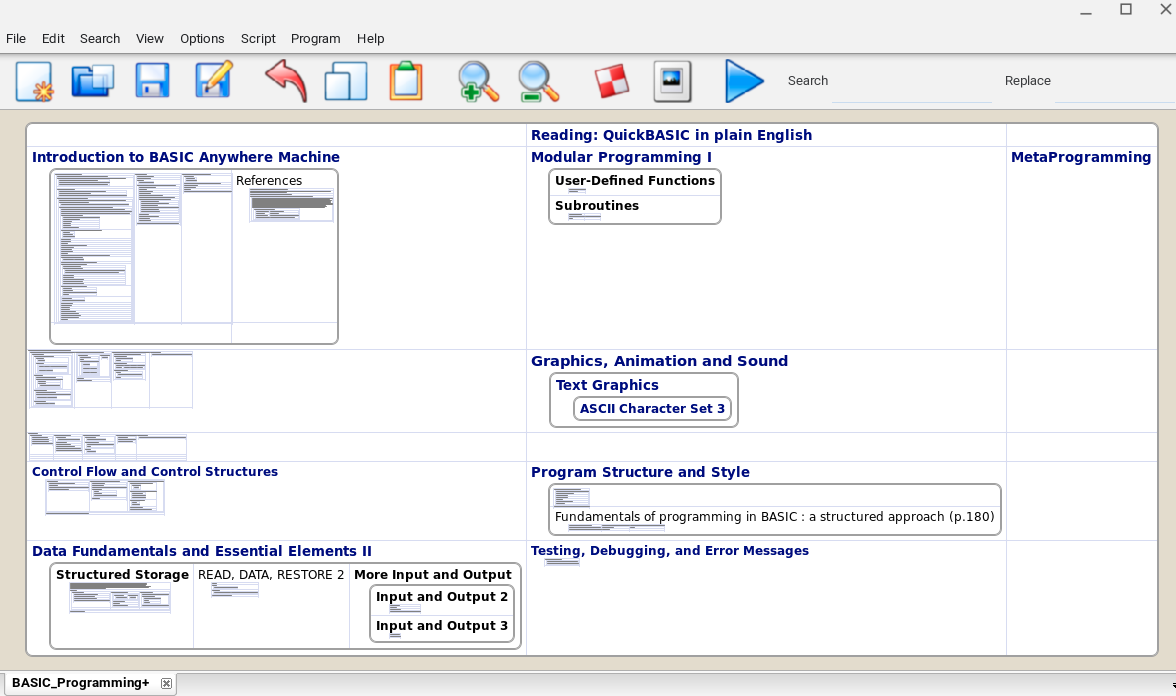This screenshot has width=1176, height=696.
Task: Select the 'Reading: QuickBASIC in plain English' cell
Action: coord(671,135)
